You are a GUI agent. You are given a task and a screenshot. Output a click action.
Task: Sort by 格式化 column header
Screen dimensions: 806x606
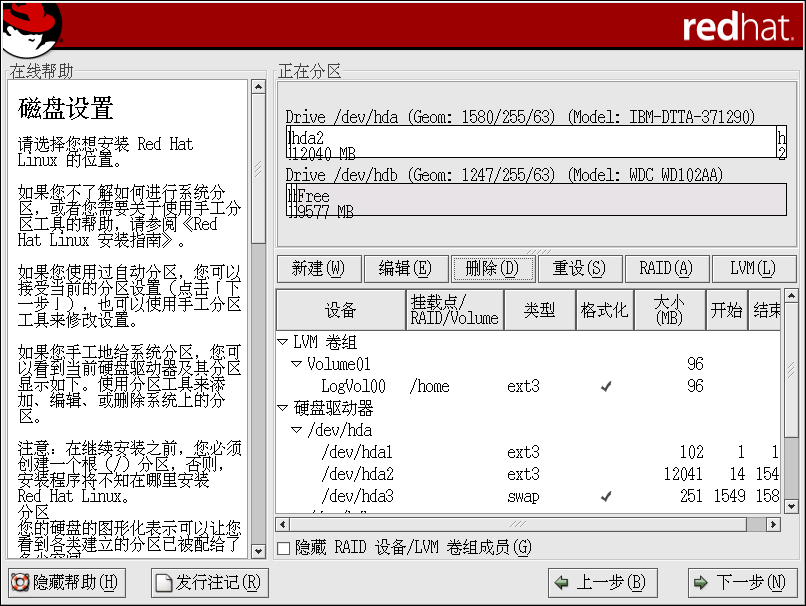coord(605,310)
